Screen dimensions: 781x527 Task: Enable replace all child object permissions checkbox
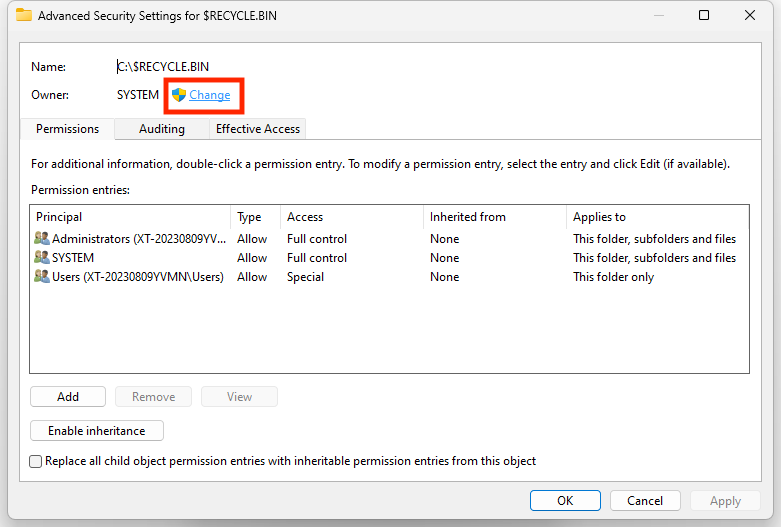point(37,462)
